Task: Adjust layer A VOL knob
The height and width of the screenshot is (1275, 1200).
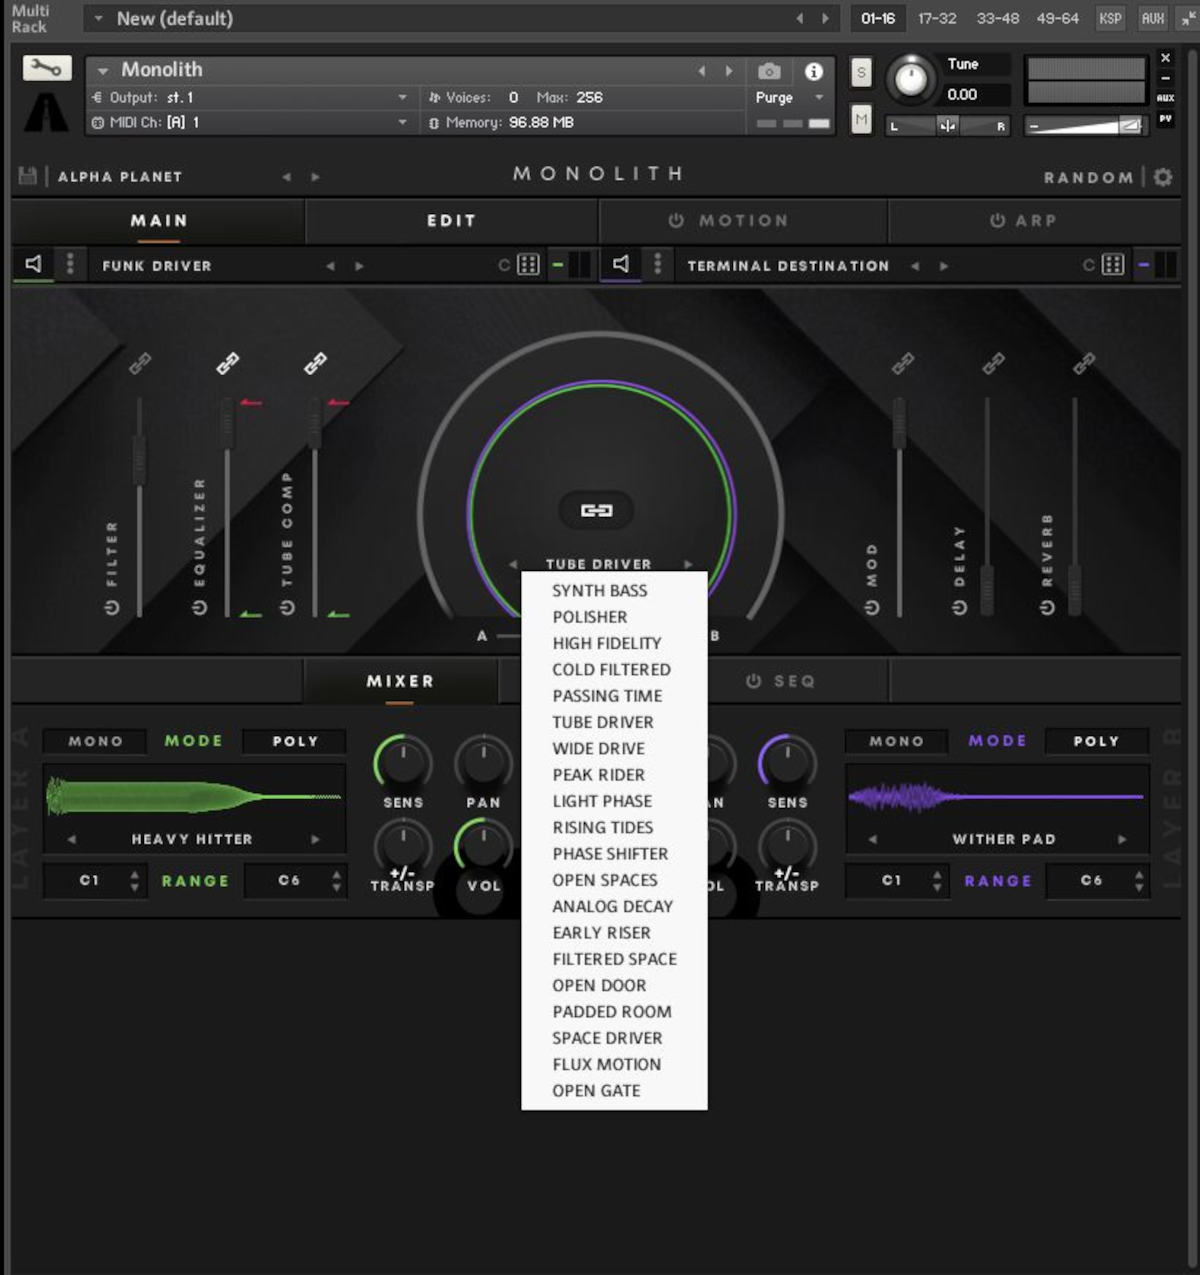Action: tap(484, 846)
